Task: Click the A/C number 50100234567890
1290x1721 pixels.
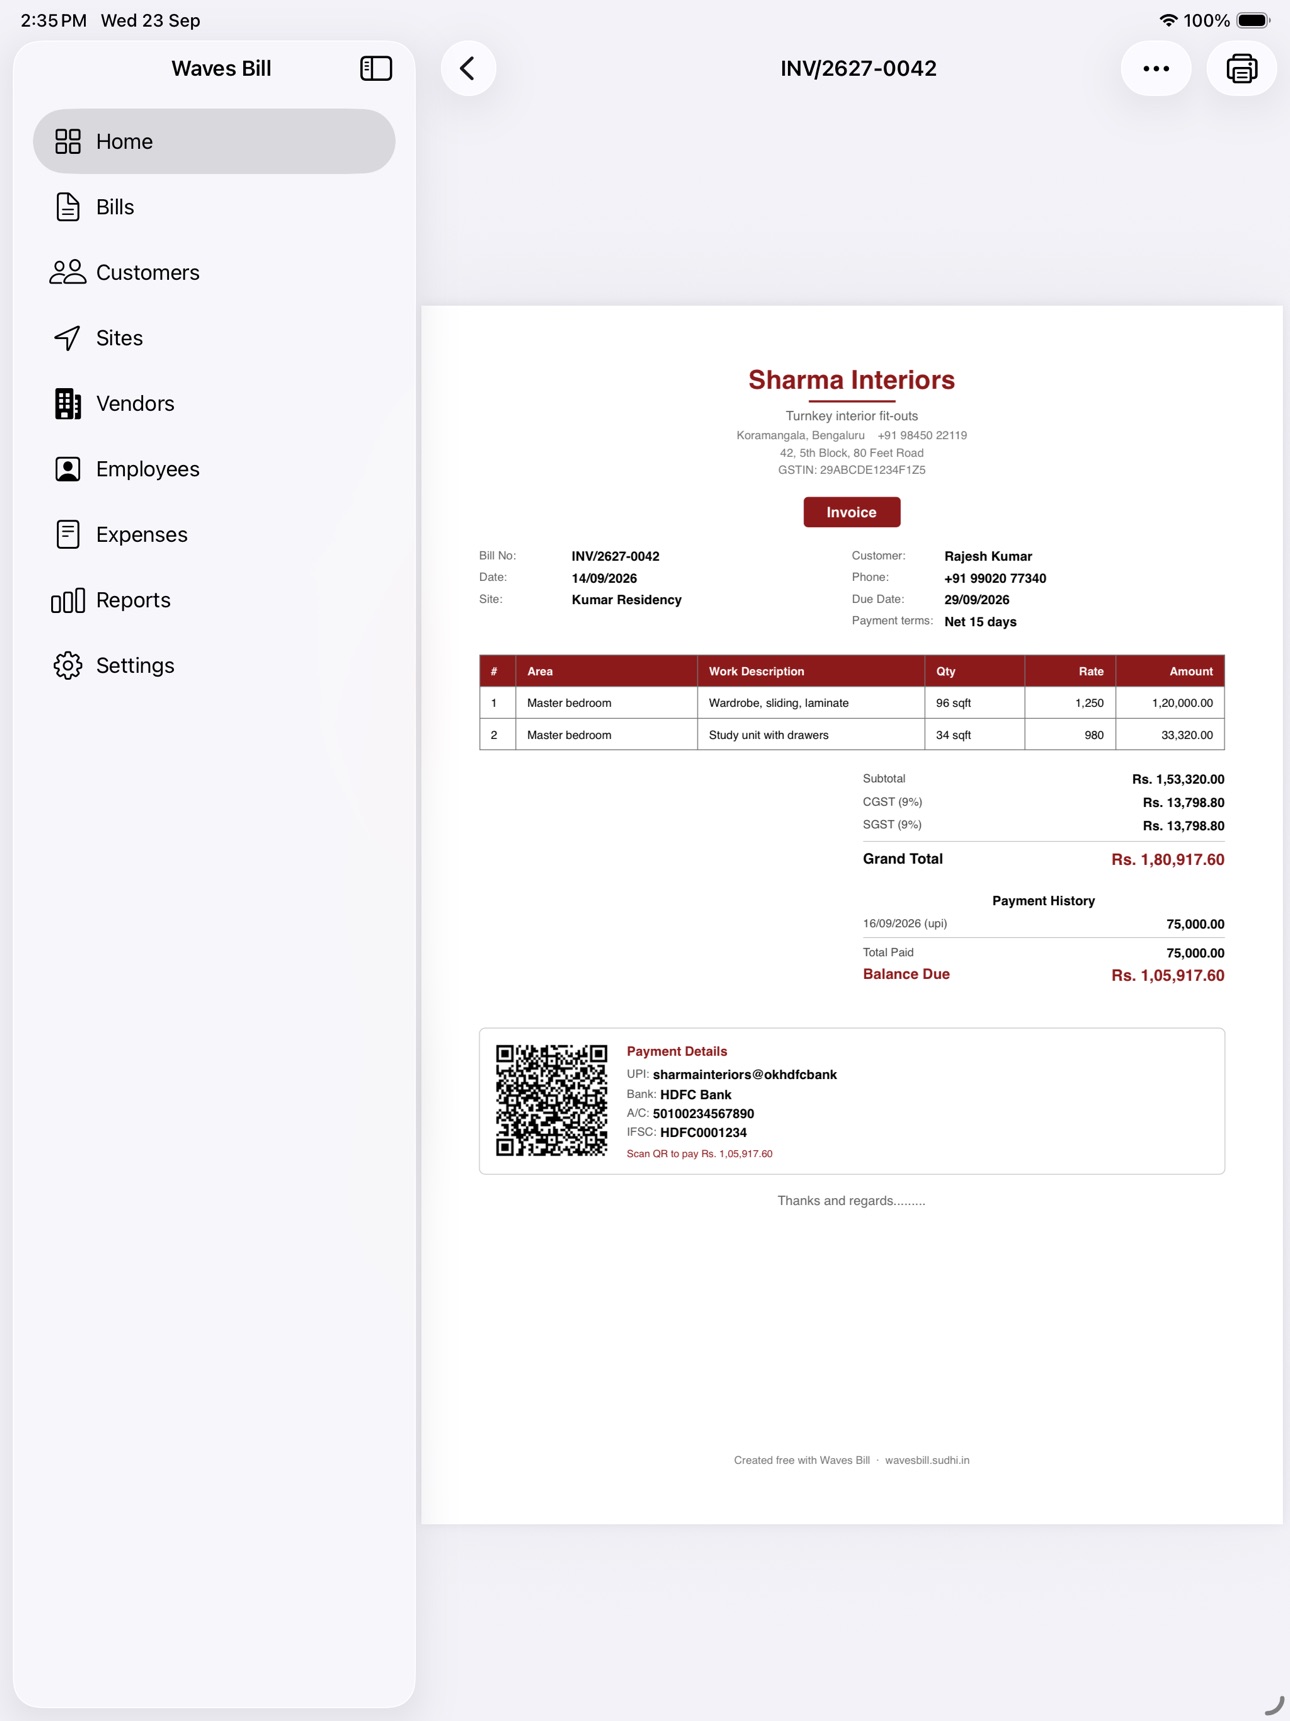Action: point(703,1113)
